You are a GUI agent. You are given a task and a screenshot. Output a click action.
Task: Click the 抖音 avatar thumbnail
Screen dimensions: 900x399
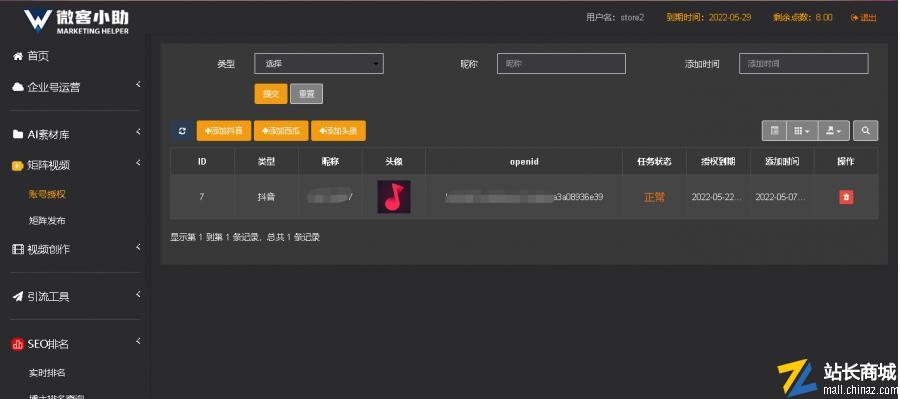(x=394, y=197)
